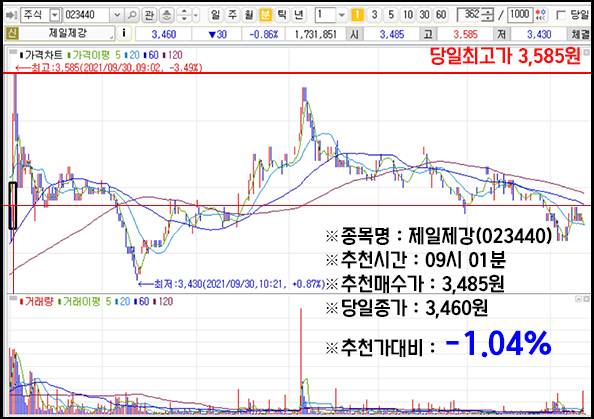Screen dimensions: 594x419
Task: Open stock search with the magnifier icon
Action: click(131, 15)
